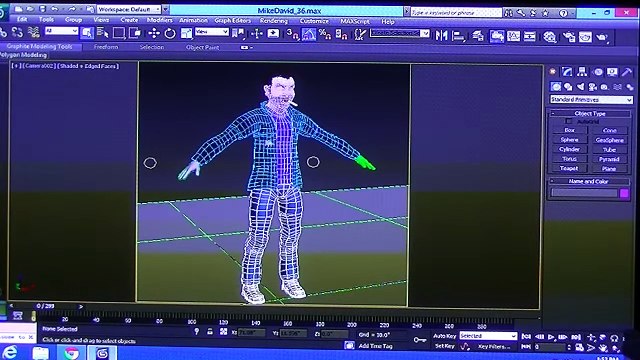
Task: Activate the Select Object tool
Action: [87, 33]
